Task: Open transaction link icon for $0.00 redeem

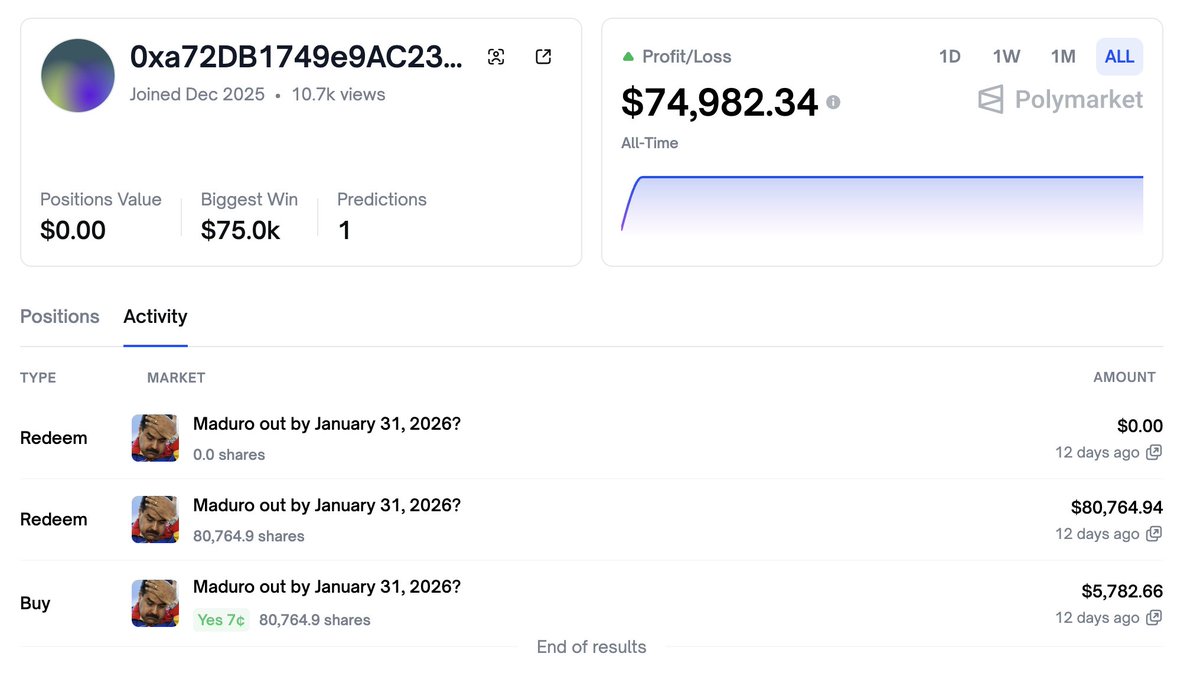Action: tap(1154, 452)
